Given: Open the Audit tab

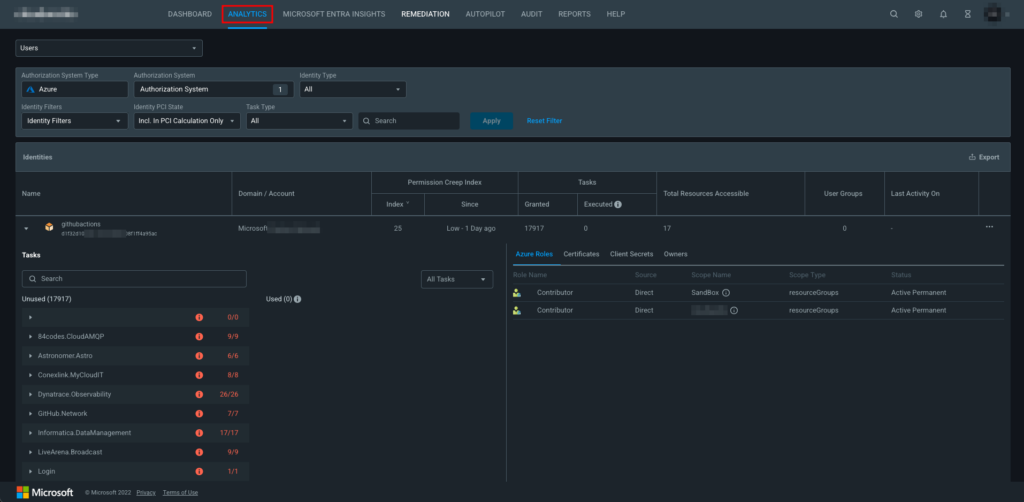Looking at the screenshot, I should (x=532, y=14).
